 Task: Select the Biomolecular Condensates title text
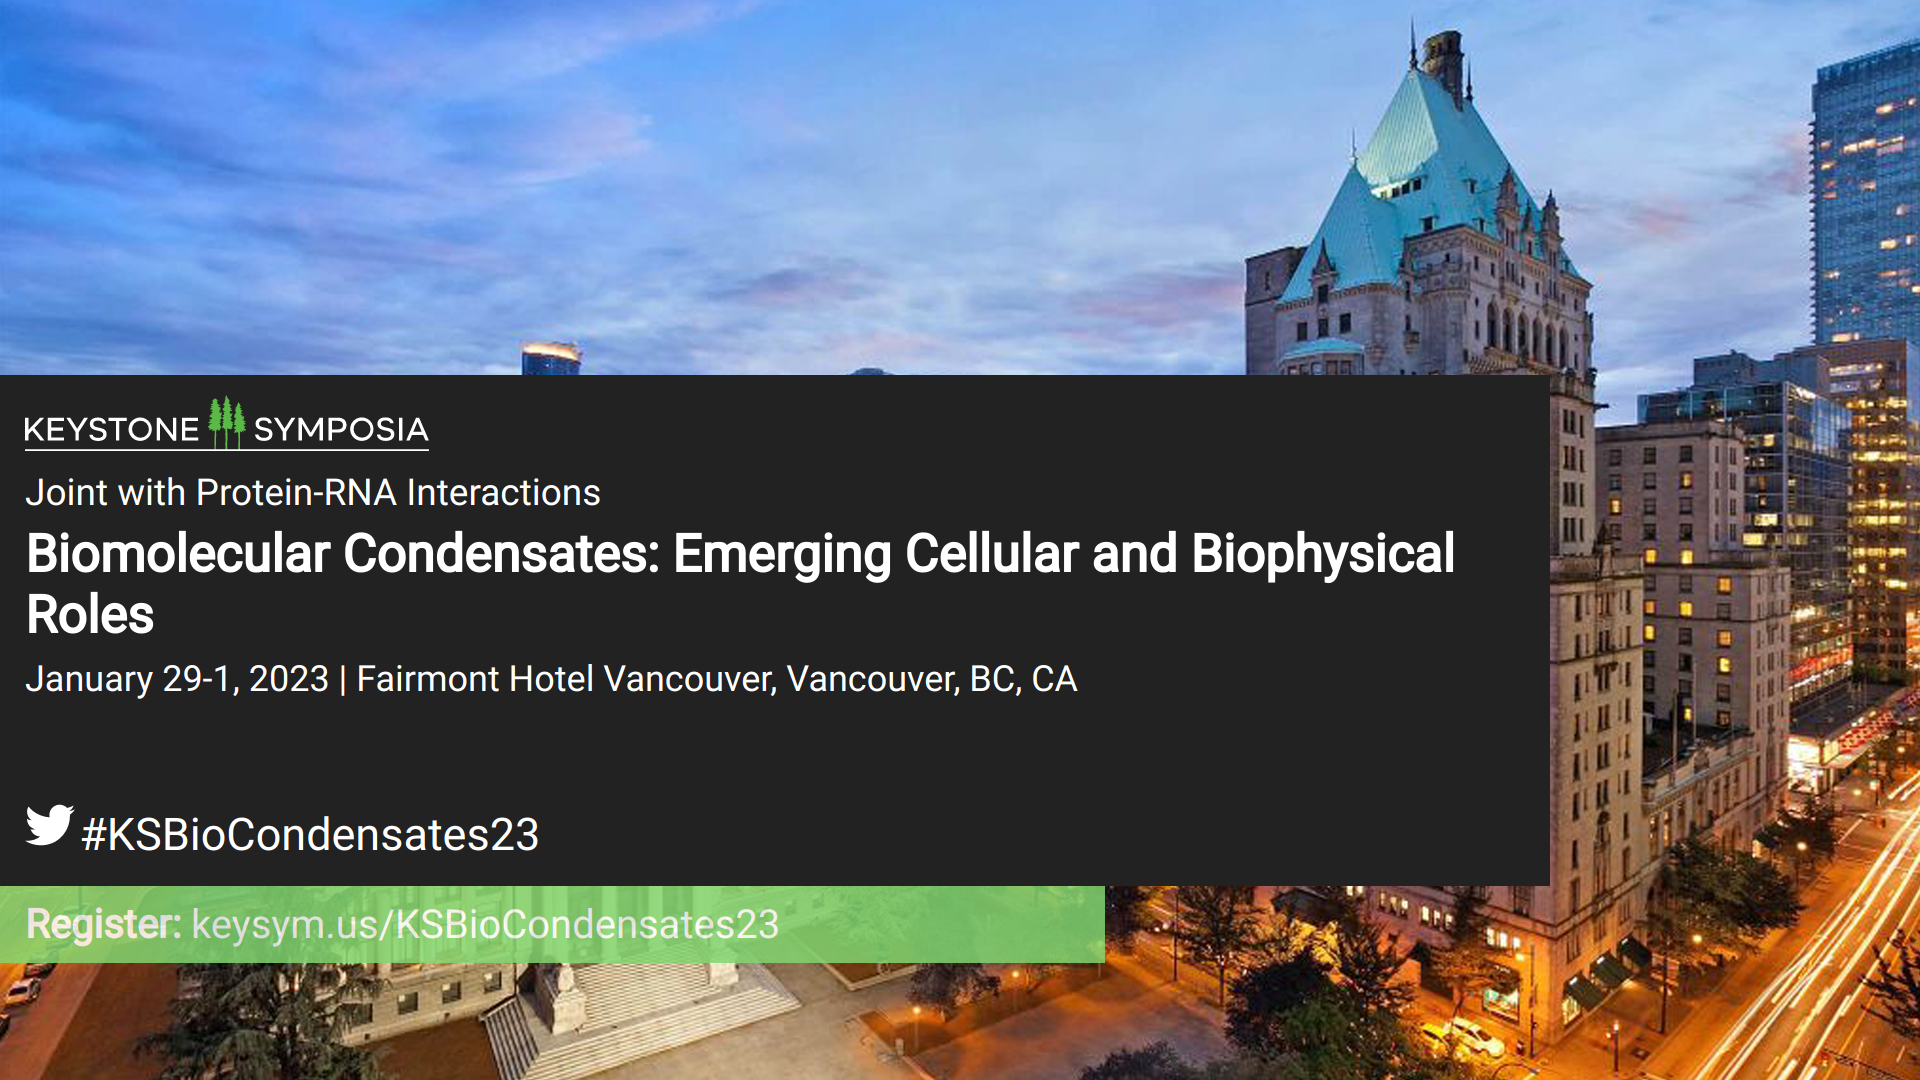click(x=740, y=584)
